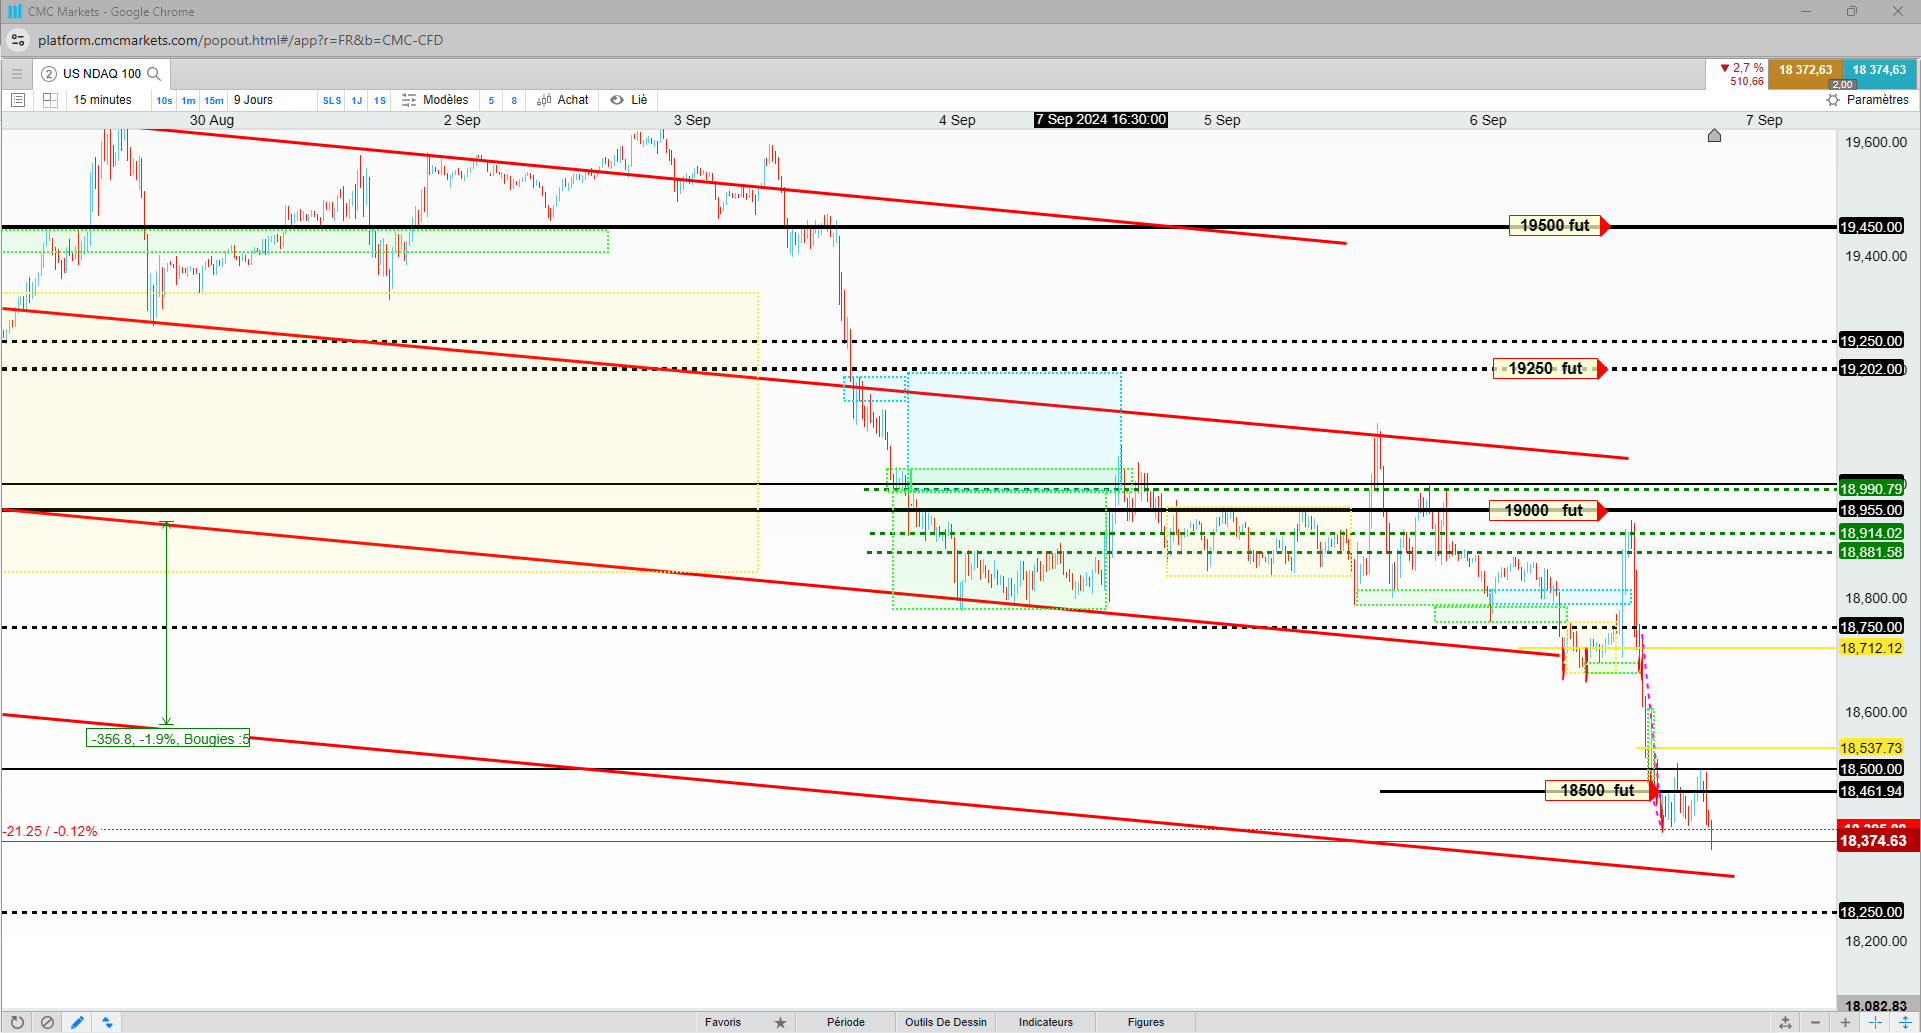Click the search magnifier next to US NDAQ 100
Image resolution: width=1921 pixels, height=1033 pixels.
(154, 74)
